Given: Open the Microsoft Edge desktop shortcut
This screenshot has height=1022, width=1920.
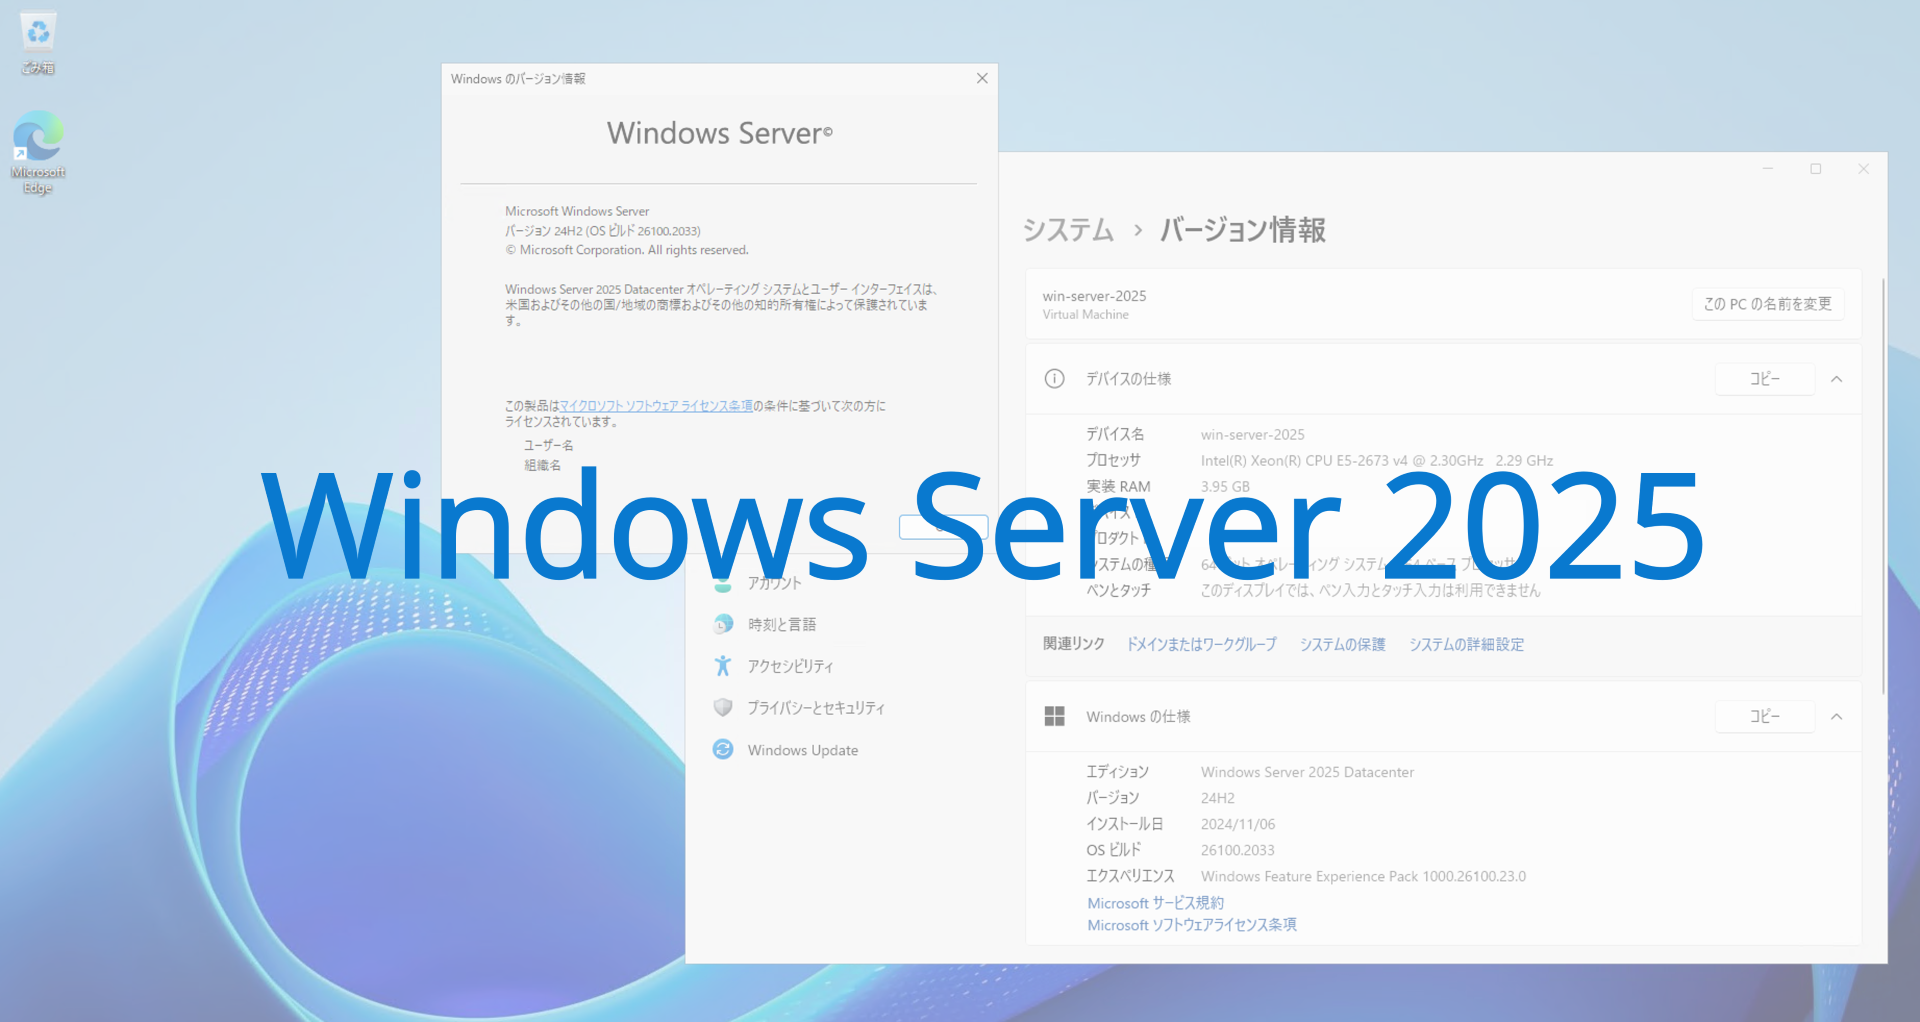Looking at the screenshot, I should pos(38,152).
